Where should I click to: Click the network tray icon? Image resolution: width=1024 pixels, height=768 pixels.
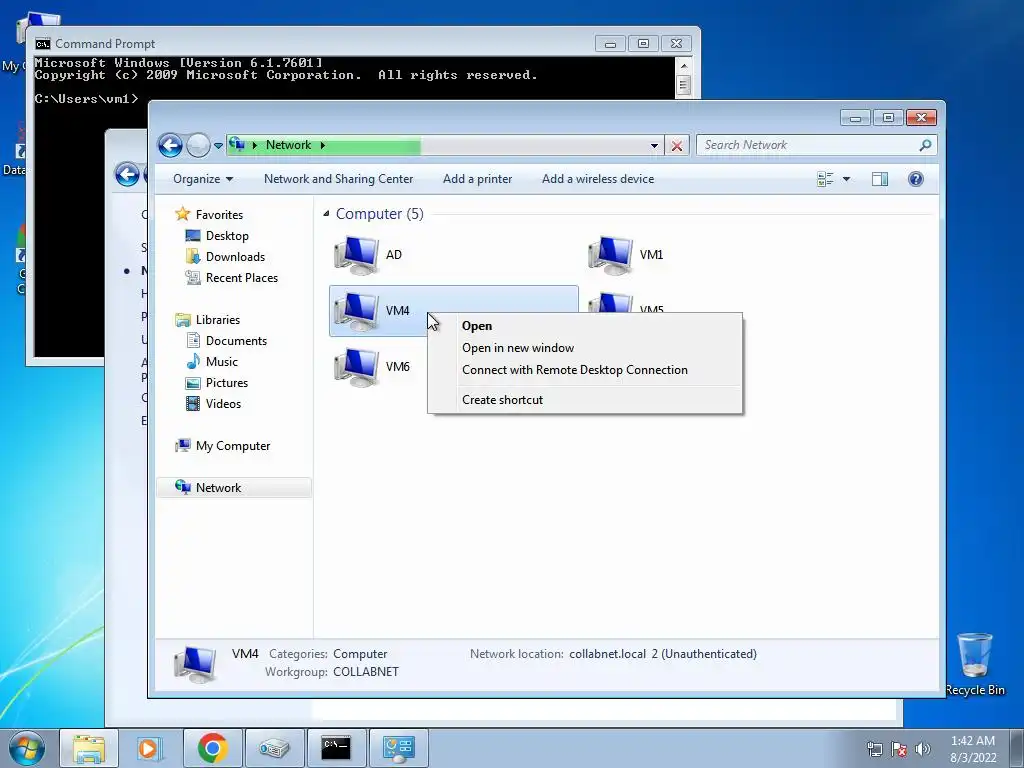click(x=874, y=749)
